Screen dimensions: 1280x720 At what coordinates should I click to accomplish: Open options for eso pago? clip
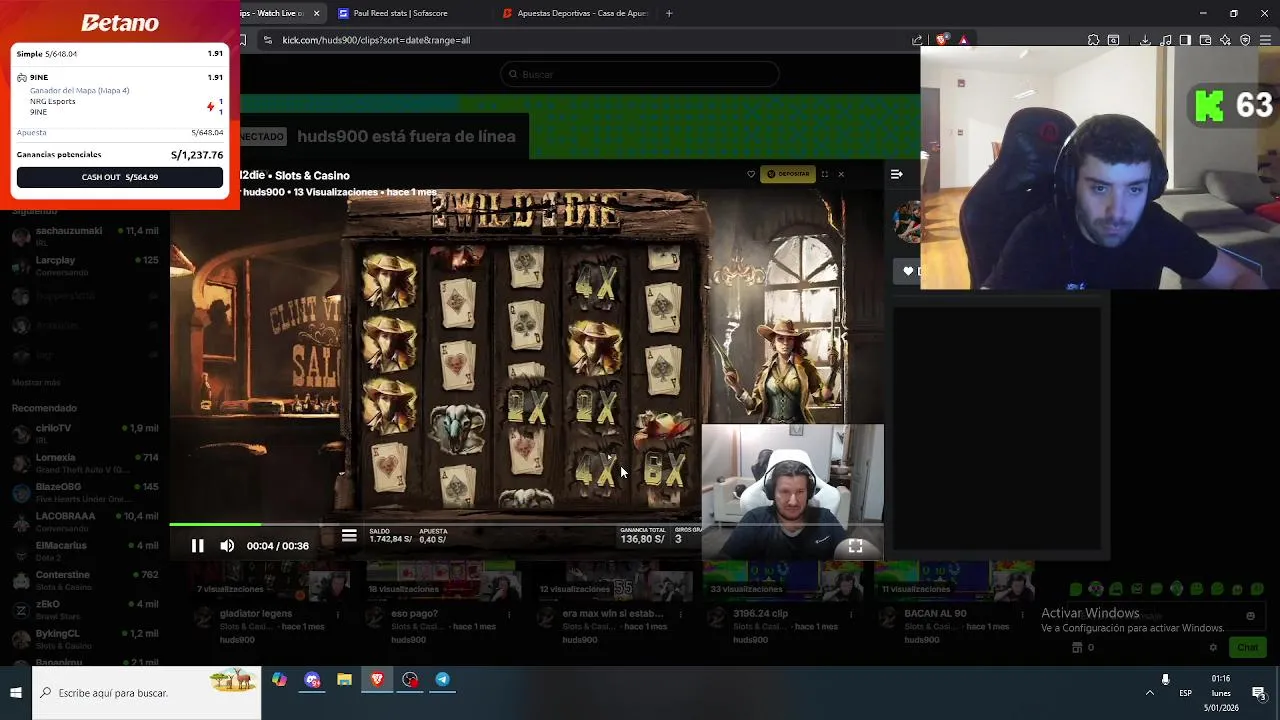tap(510, 614)
